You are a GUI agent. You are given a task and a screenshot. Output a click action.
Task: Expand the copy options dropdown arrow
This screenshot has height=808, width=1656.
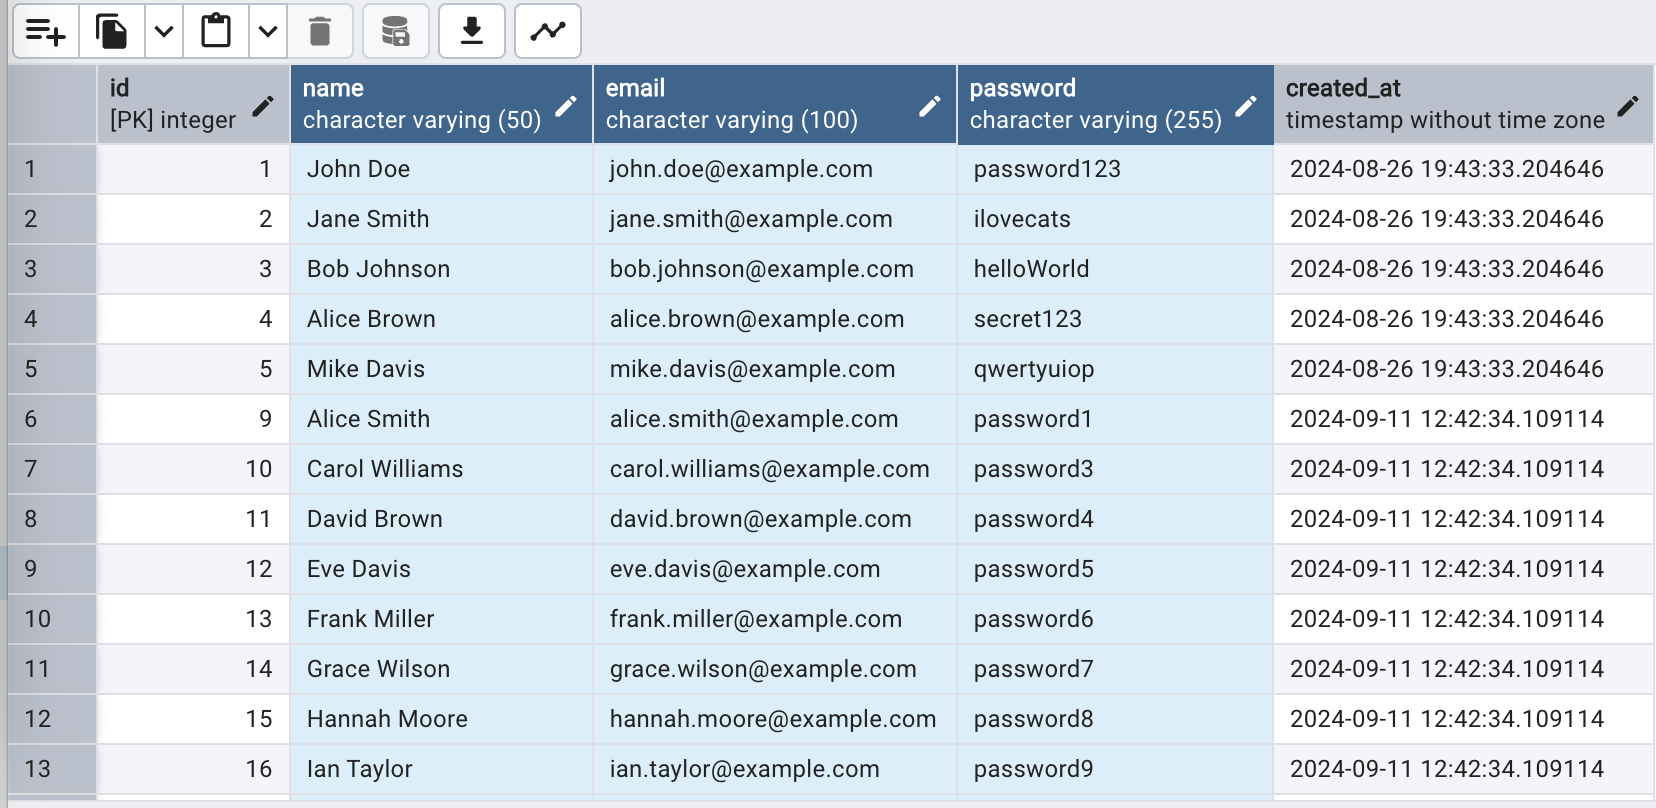[164, 32]
